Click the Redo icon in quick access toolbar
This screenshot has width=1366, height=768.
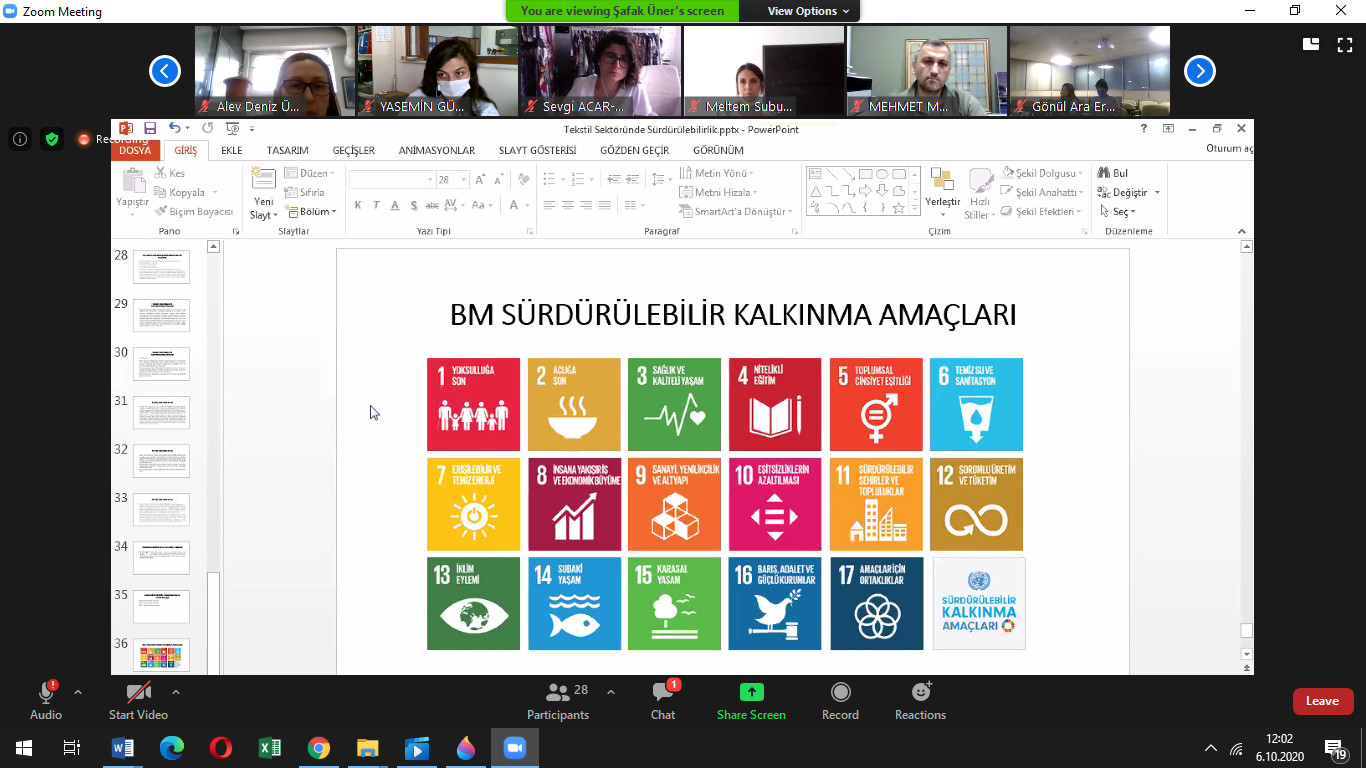(207, 128)
